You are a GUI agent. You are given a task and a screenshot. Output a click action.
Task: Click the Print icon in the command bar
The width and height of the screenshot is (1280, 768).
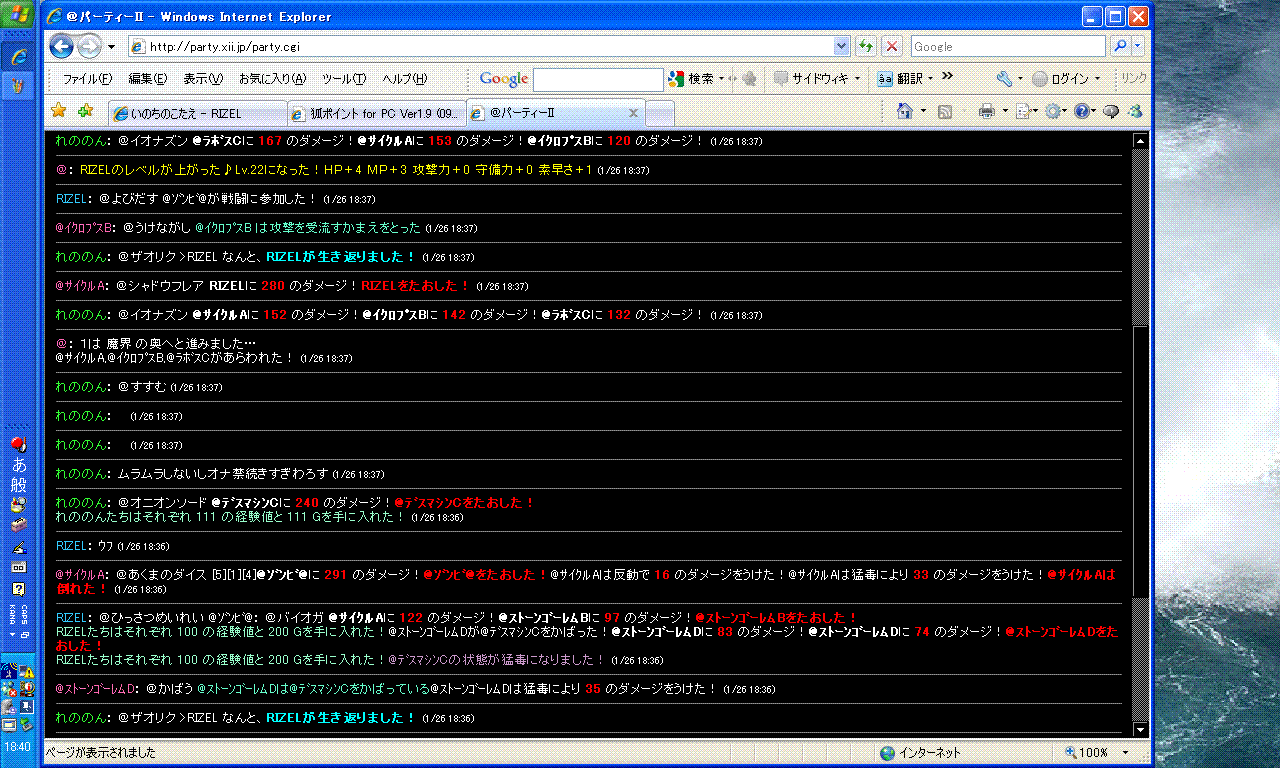[986, 112]
